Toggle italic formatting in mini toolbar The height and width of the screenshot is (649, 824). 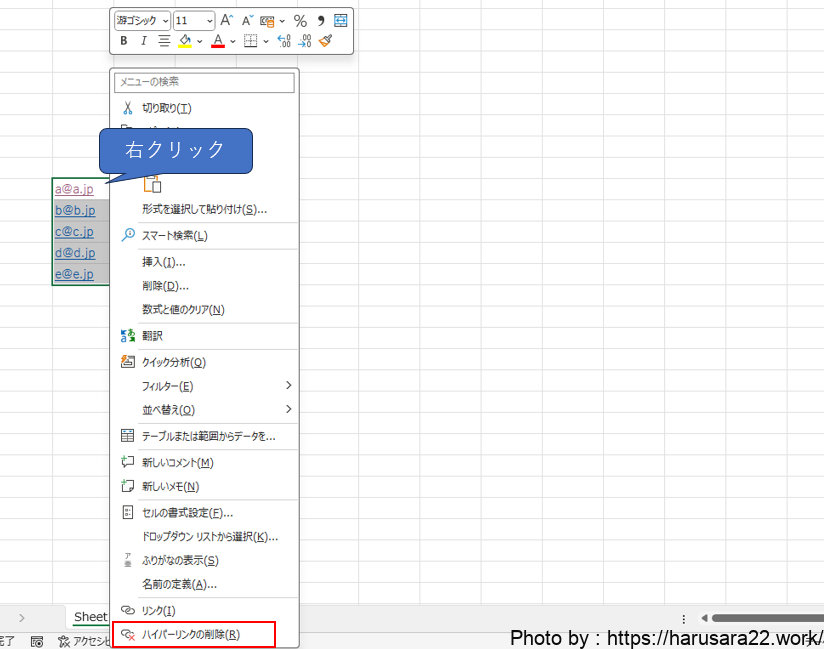pyautogui.click(x=143, y=41)
